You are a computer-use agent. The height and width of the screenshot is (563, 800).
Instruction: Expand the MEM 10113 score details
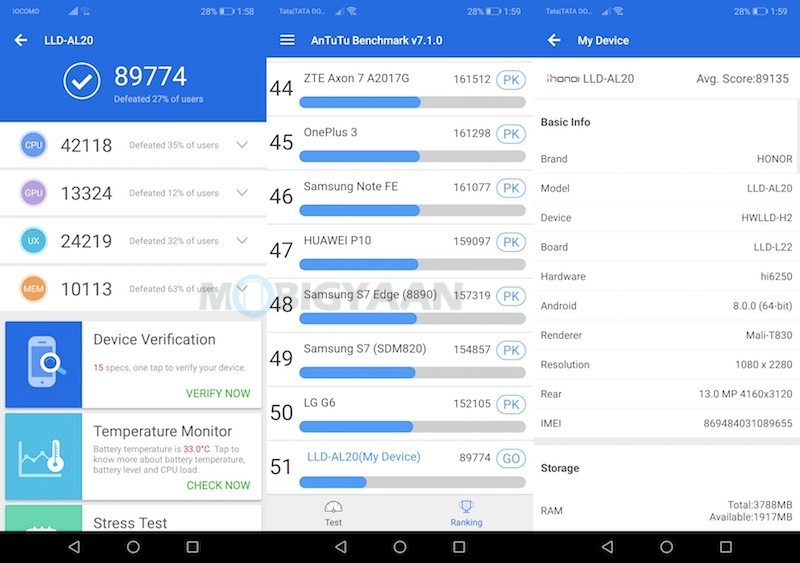click(242, 289)
